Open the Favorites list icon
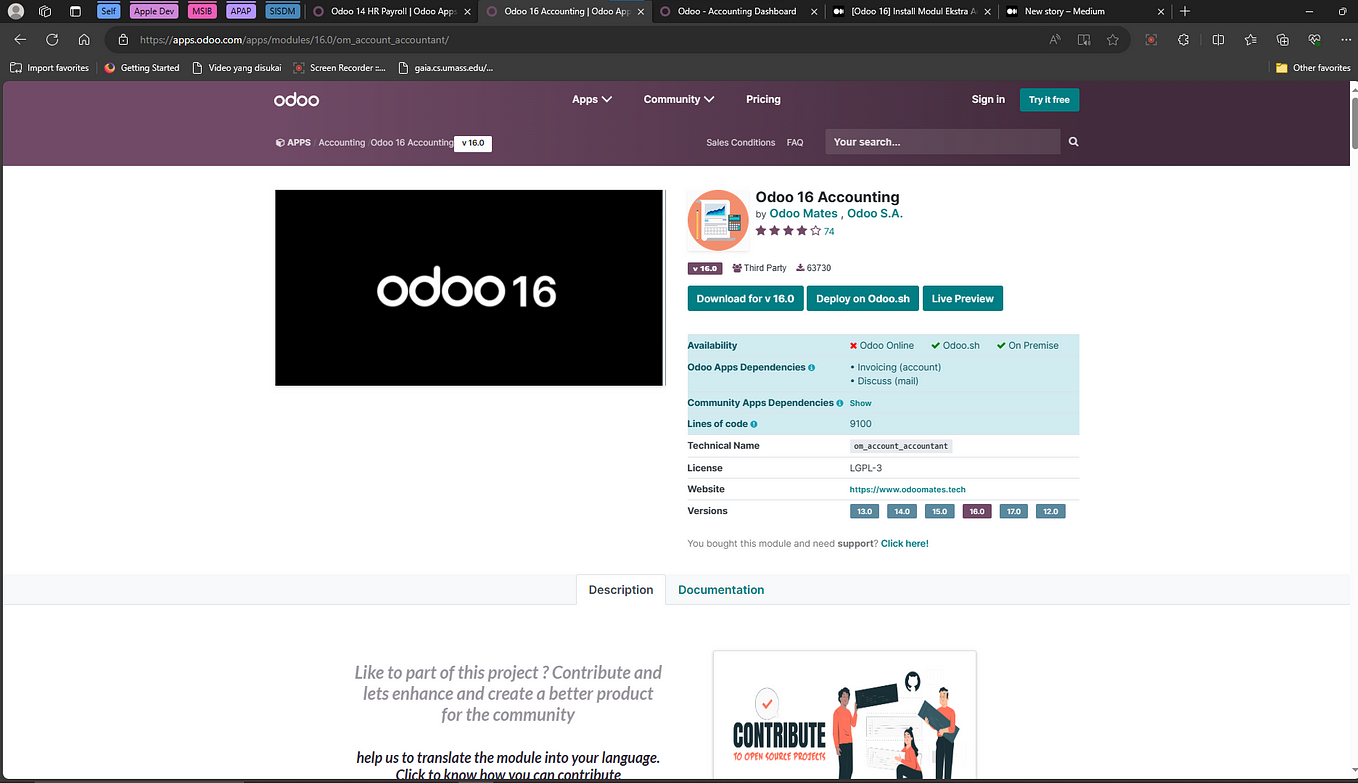 coord(1251,40)
